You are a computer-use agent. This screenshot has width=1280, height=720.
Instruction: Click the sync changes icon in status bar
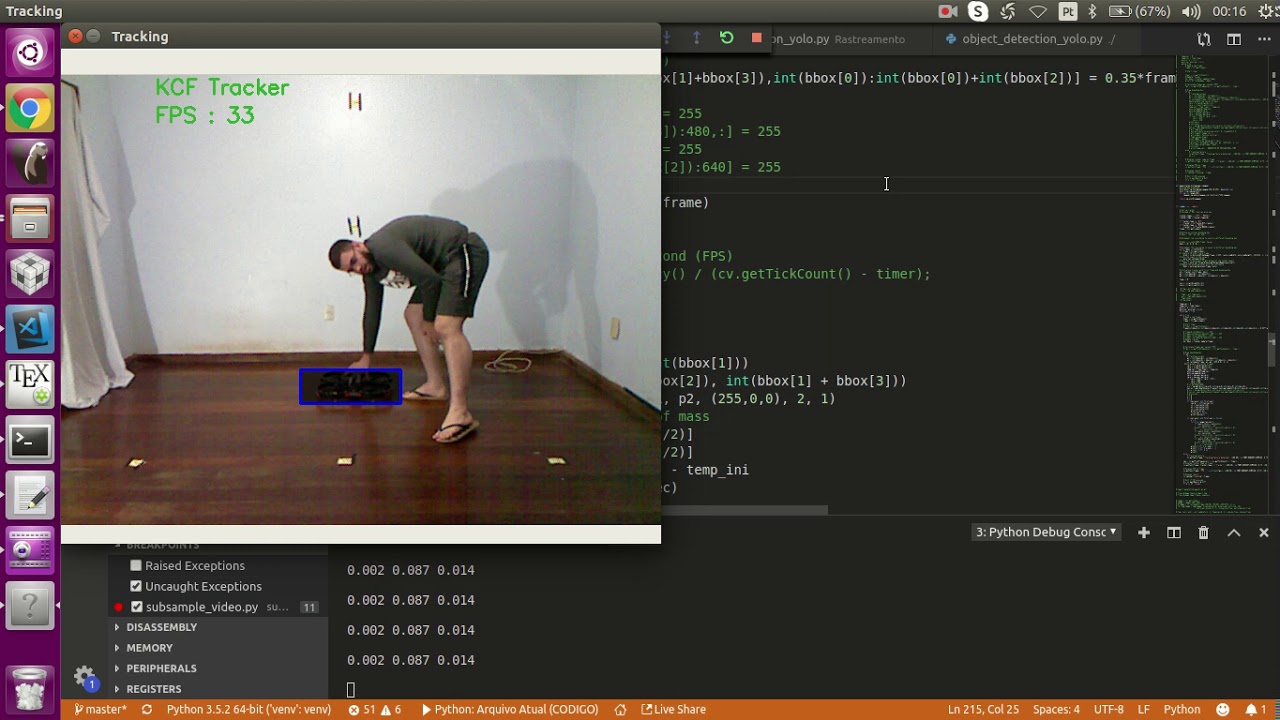147,710
